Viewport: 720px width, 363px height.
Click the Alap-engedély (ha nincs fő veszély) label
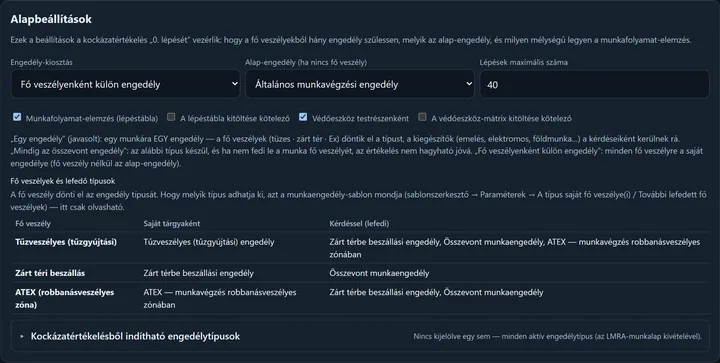click(x=306, y=62)
